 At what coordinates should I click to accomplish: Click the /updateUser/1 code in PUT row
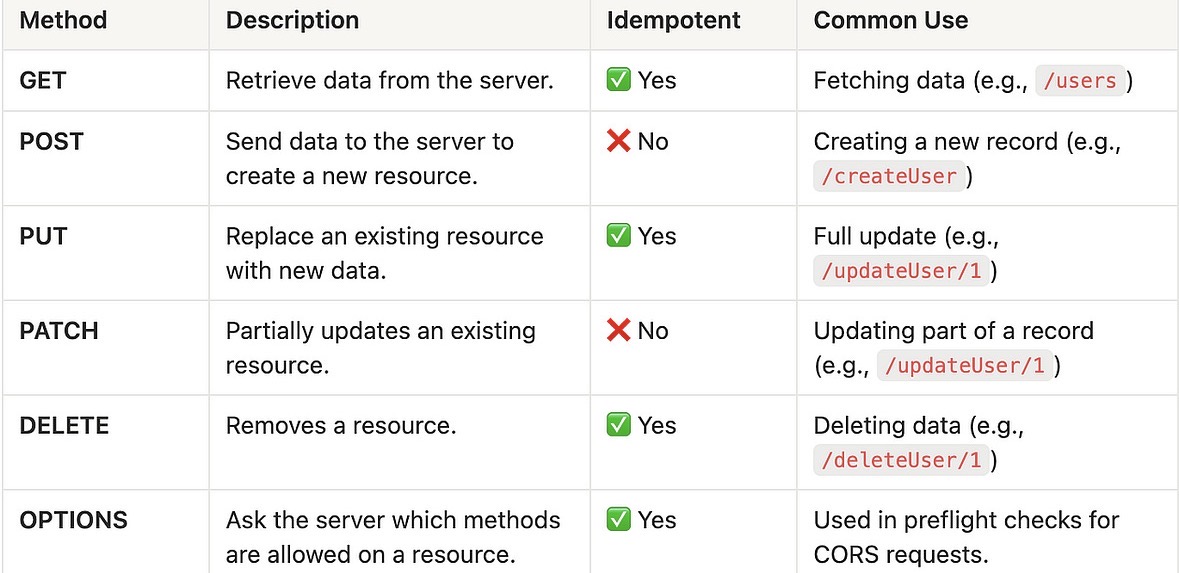pos(901,271)
